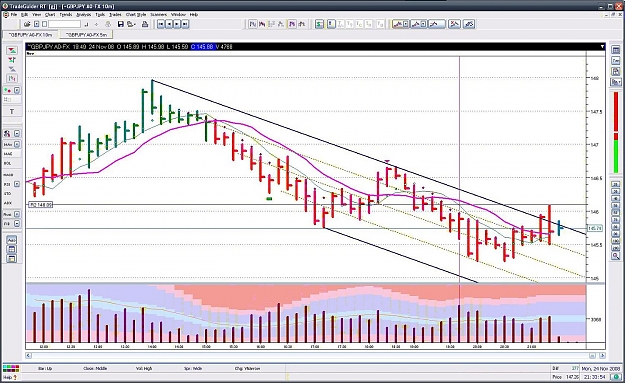625x383 pixels.
Task: Expand binoculars tool dropdown in sidebar
Action: tap(17, 134)
